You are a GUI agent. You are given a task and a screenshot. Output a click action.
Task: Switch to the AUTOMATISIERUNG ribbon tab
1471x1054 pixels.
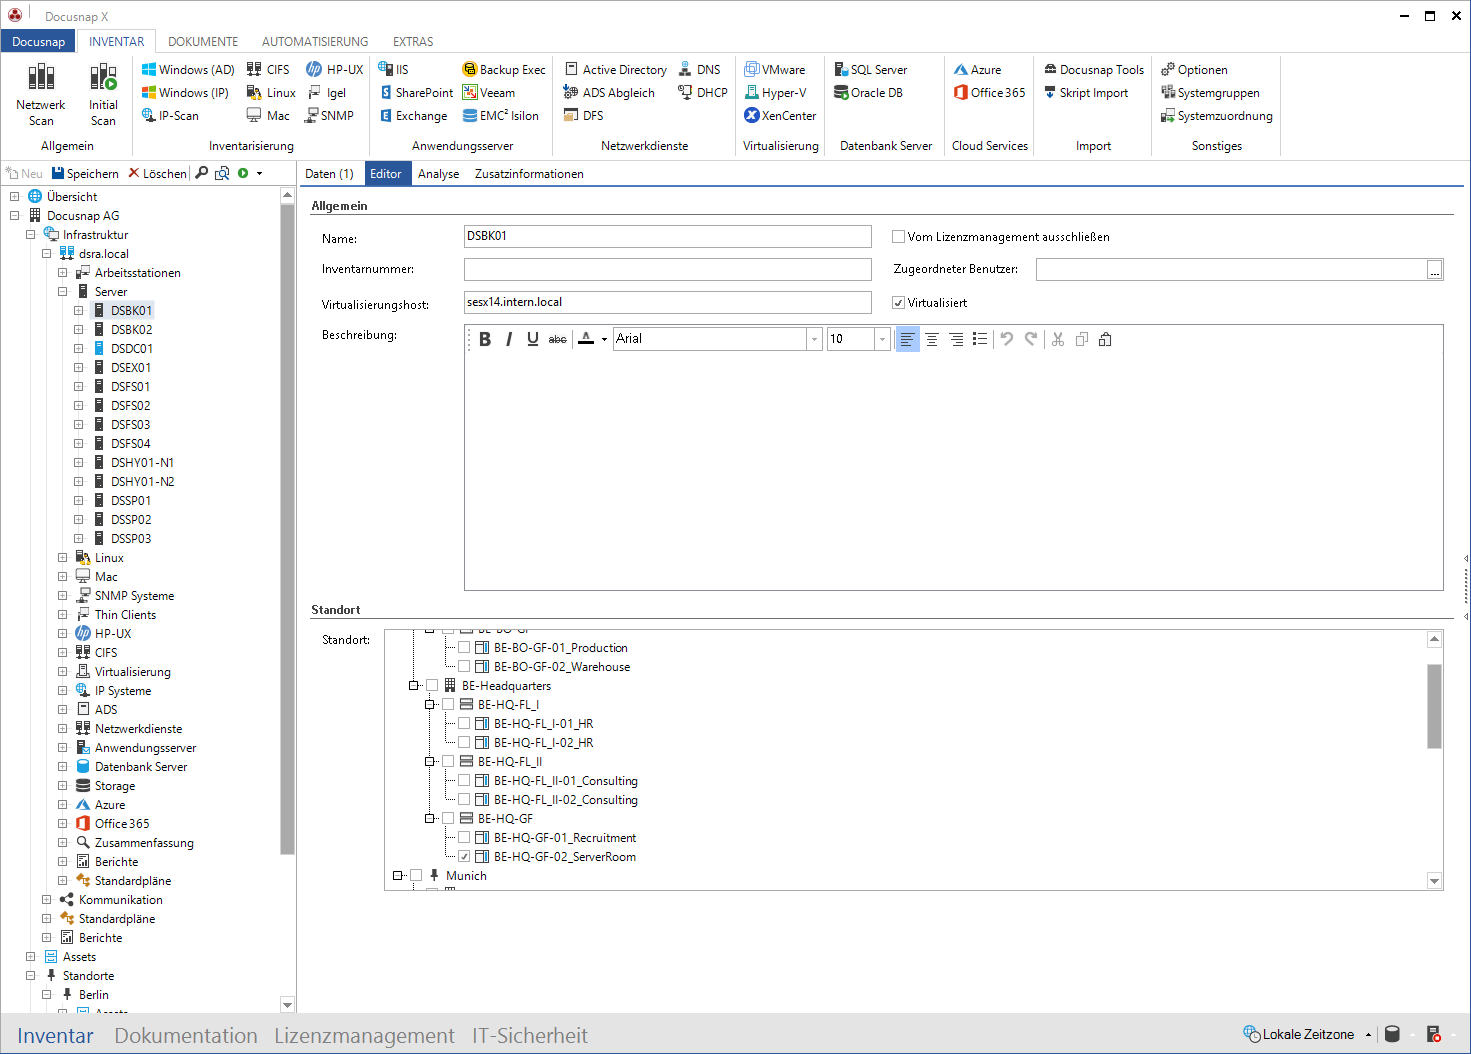[315, 42]
